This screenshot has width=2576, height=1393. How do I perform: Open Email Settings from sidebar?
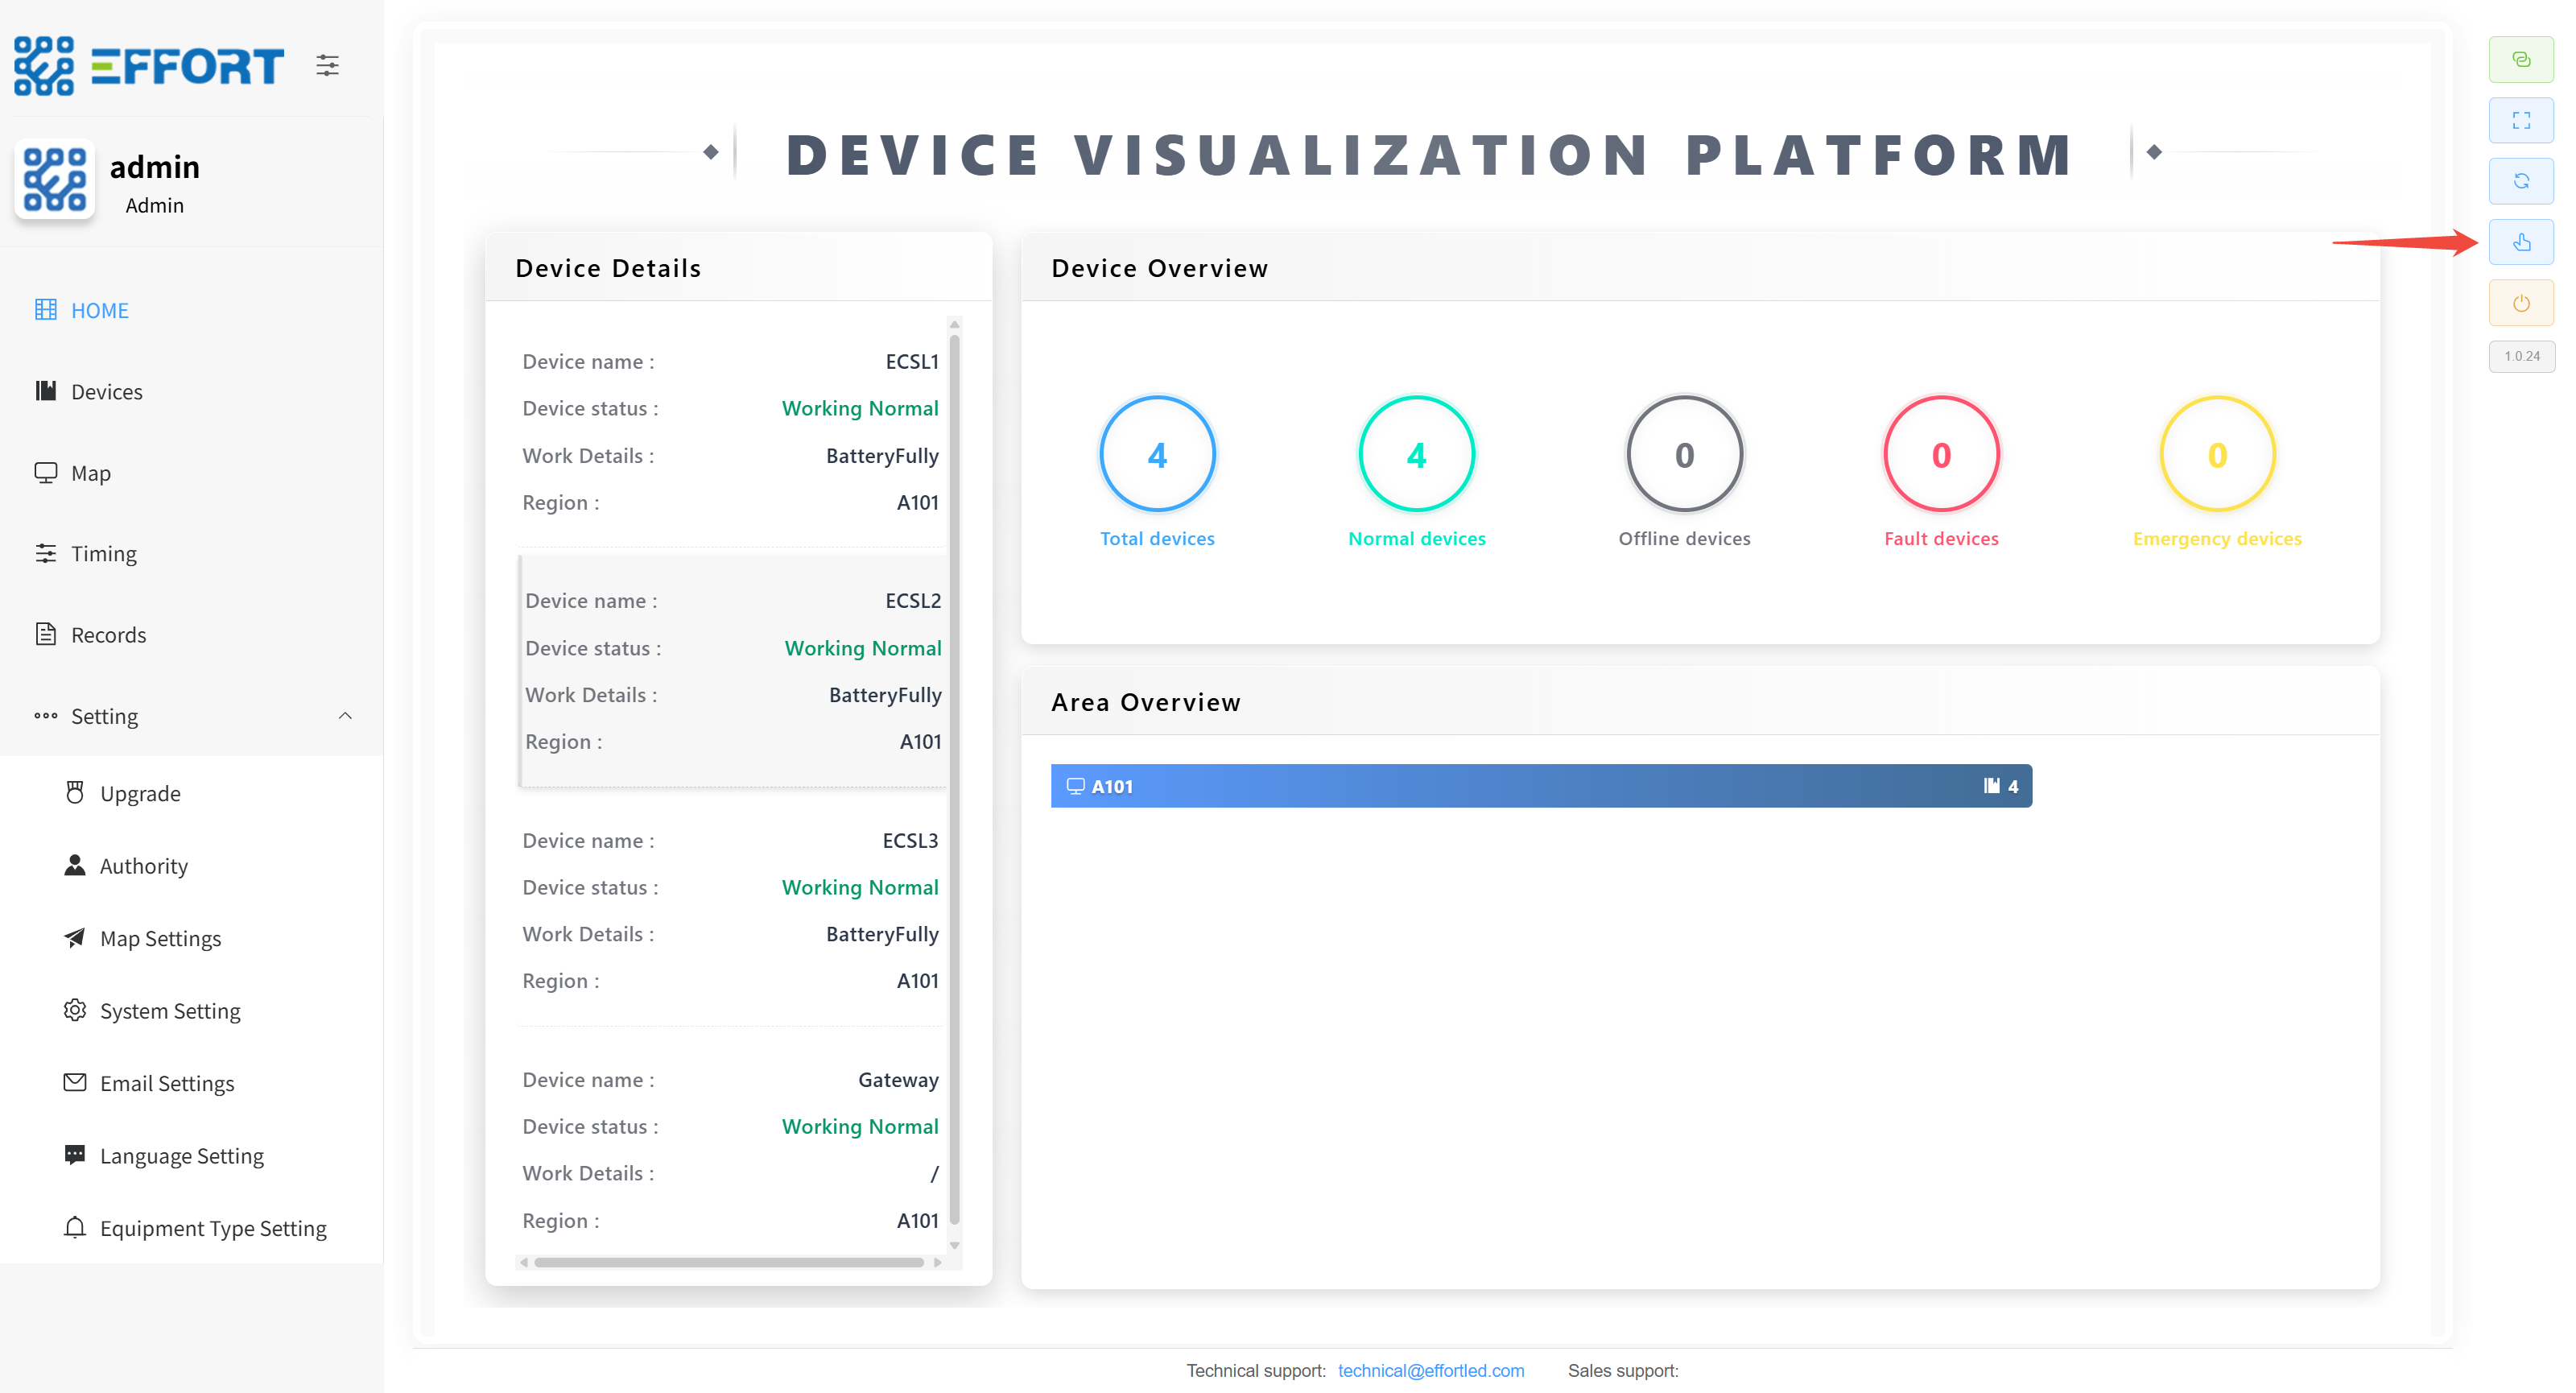click(x=166, y=1083)
